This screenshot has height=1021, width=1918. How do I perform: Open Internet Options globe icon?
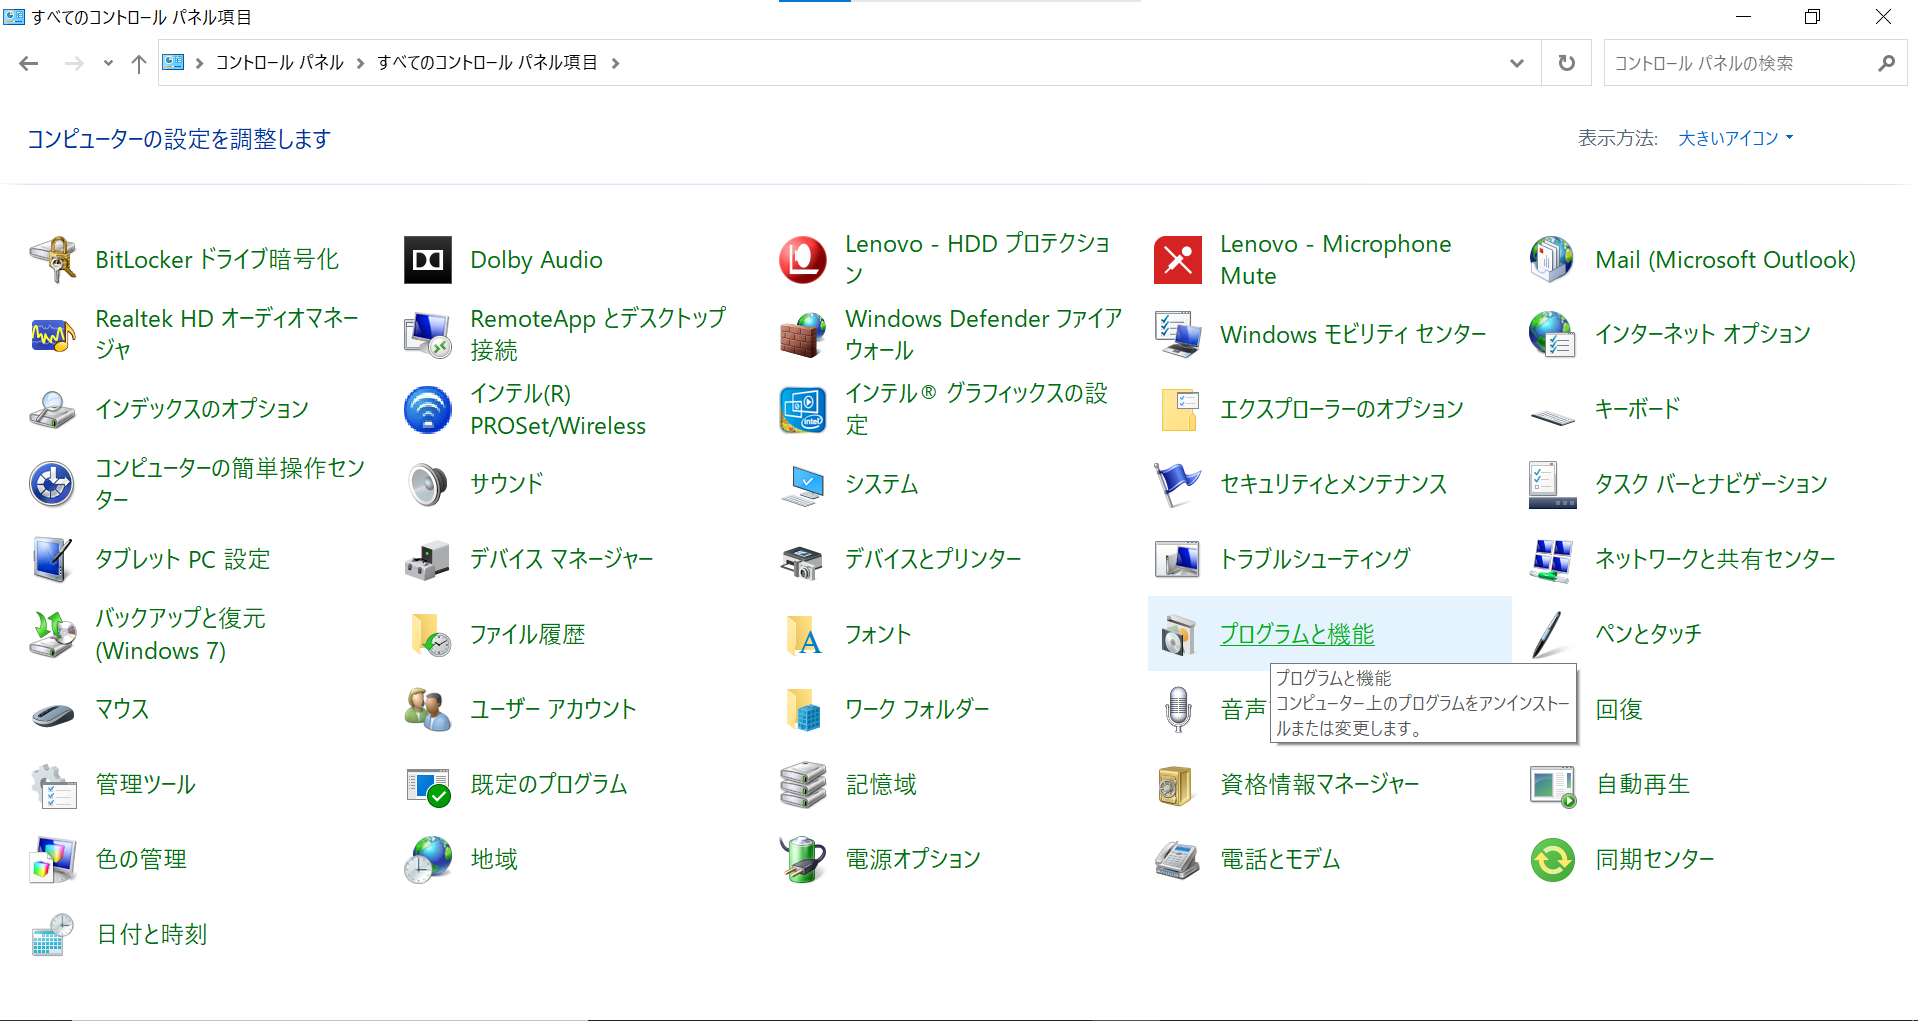(1552, 335)
